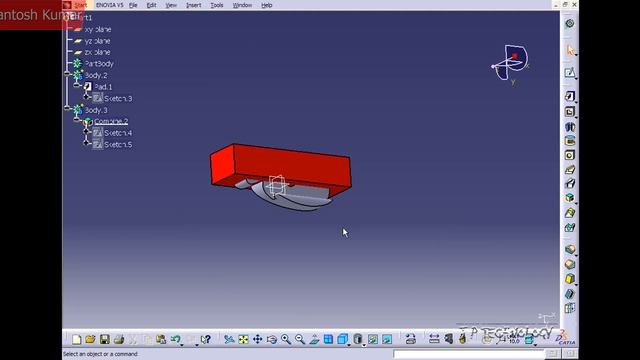Select PartBody in the specification tree
This screenshot has height=360, width=640.
[99, 64]
